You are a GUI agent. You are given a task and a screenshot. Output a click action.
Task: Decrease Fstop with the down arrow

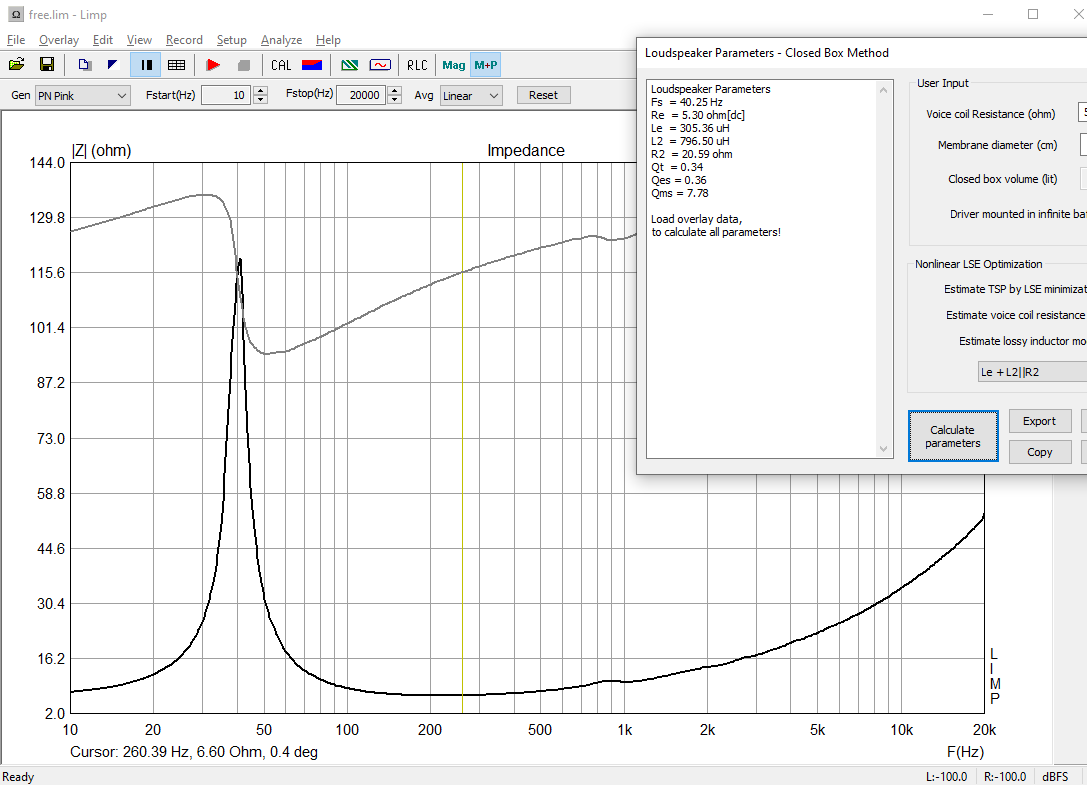394,100
